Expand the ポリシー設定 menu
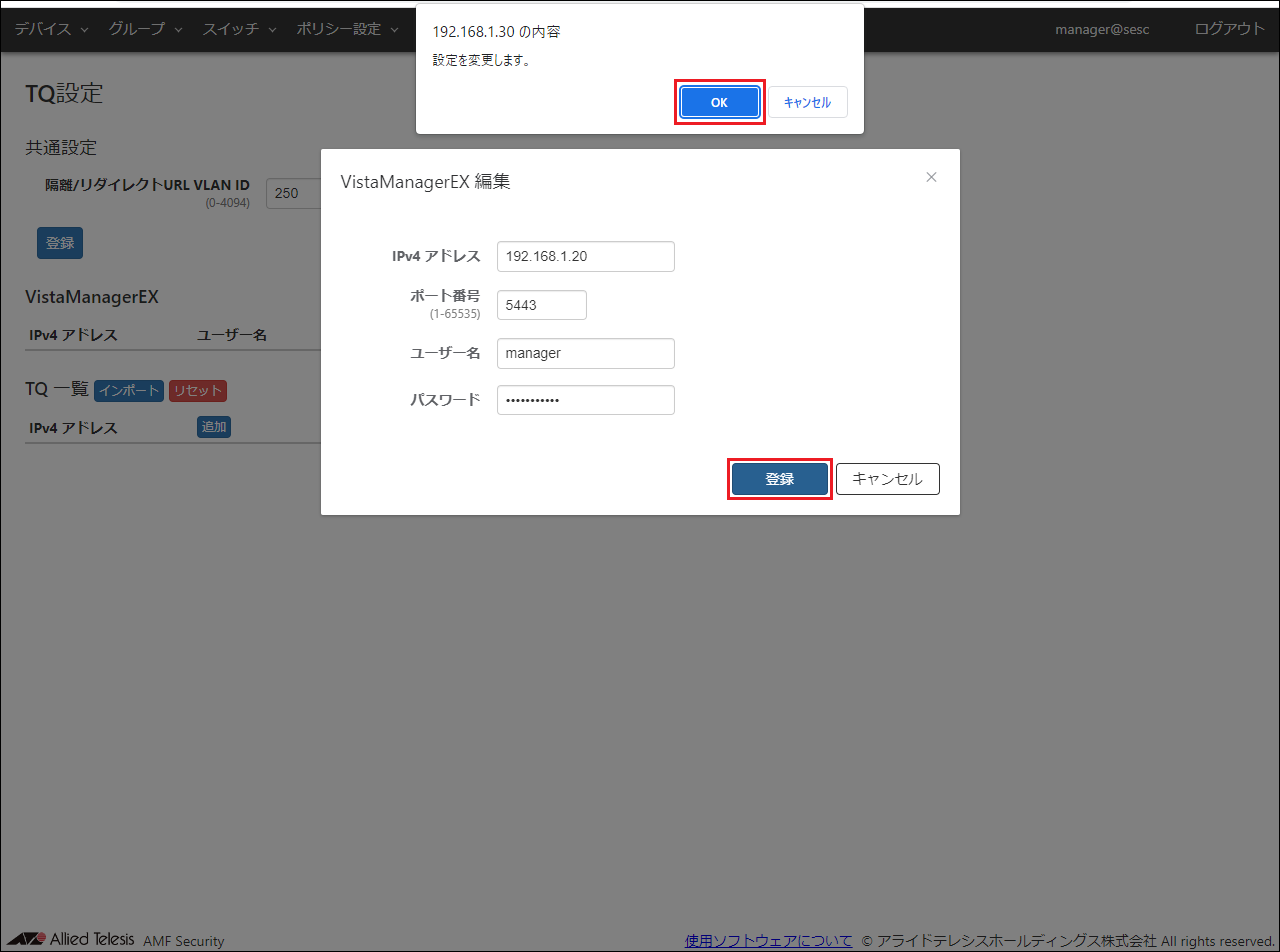Viewport: 1280px width, 952px height. 347,29
